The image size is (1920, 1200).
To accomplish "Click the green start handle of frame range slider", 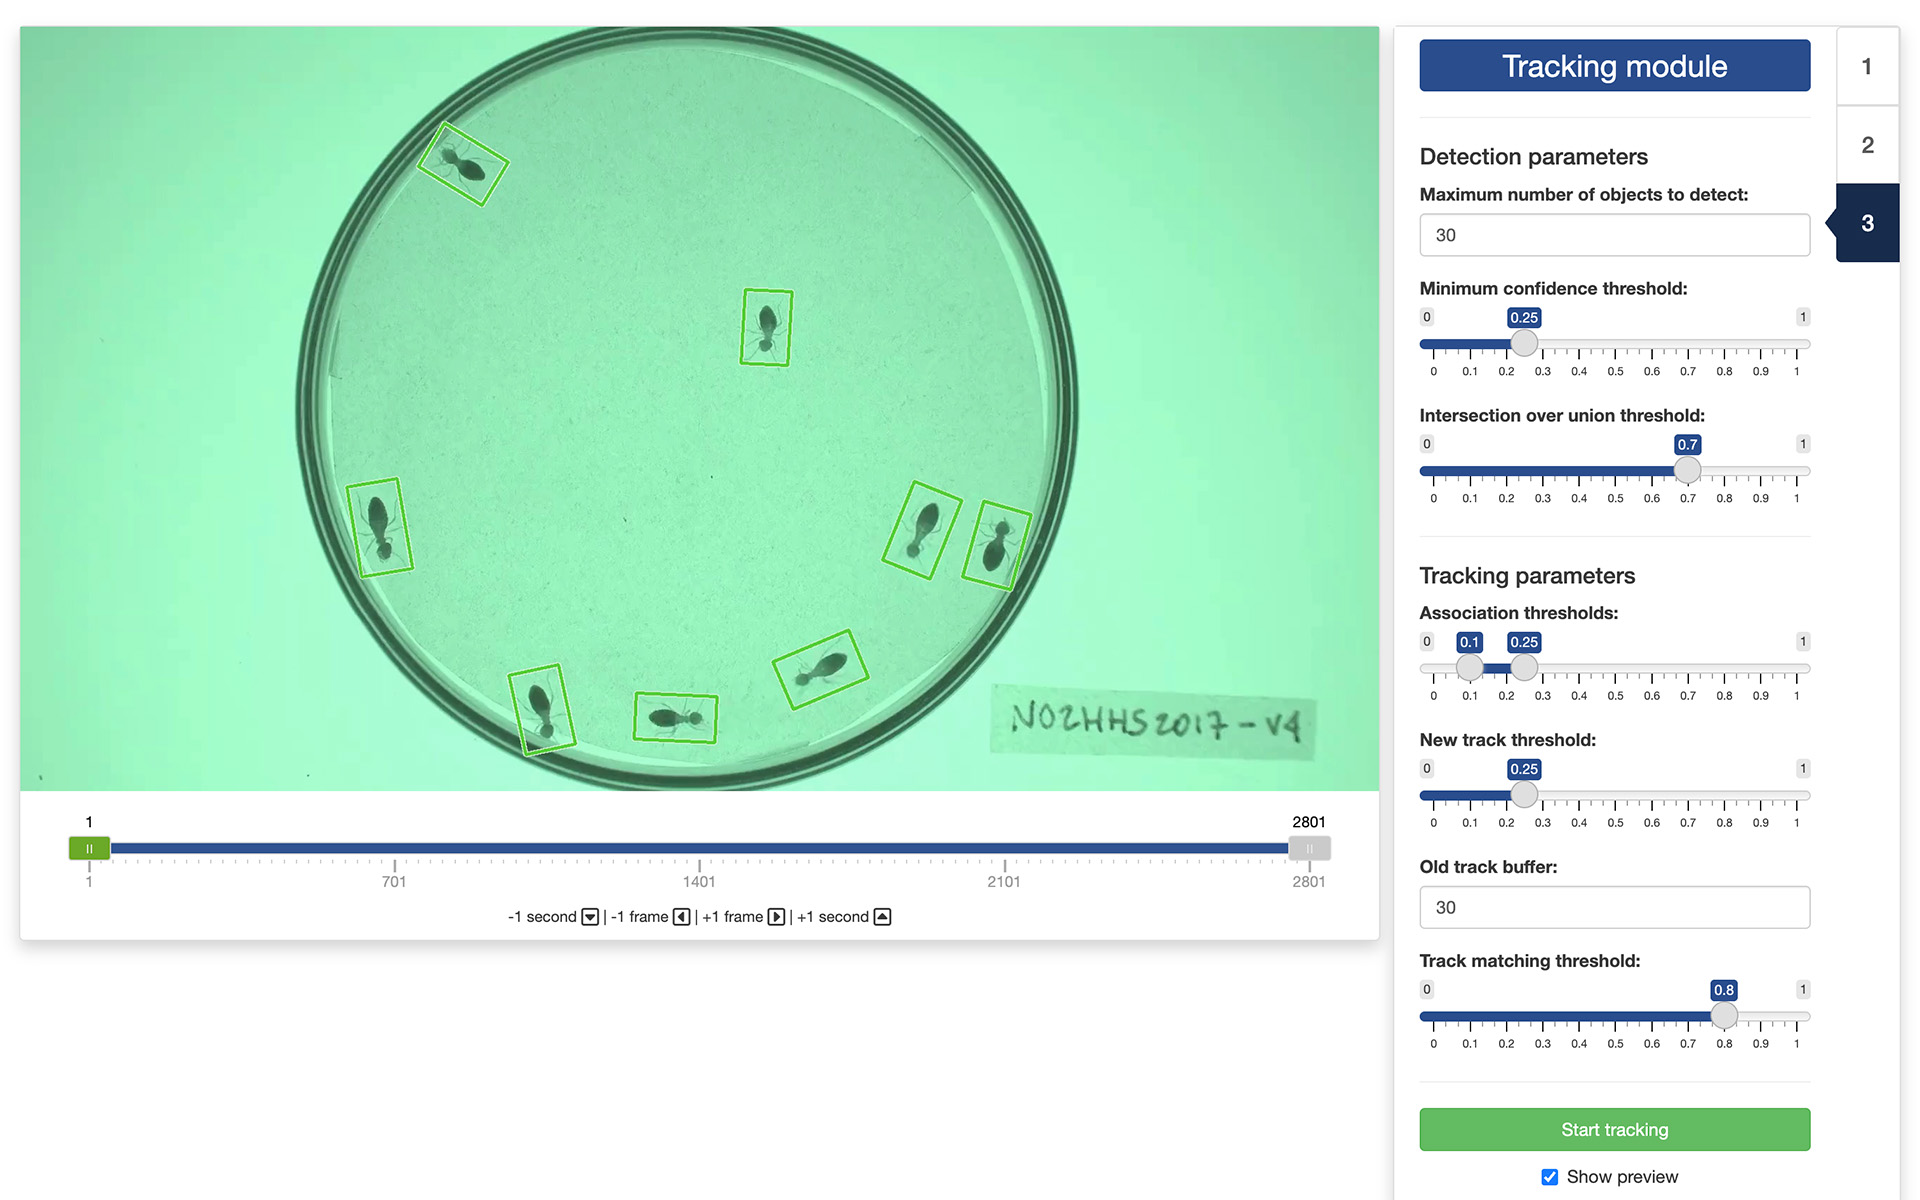I will [89, 848].
